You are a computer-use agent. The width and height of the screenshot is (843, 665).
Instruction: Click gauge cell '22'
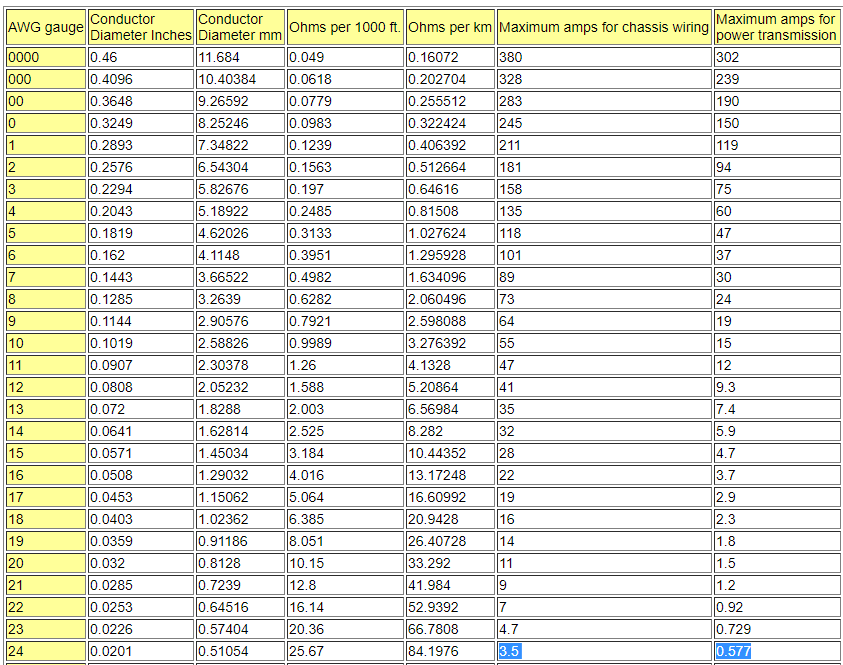point(46,607)
